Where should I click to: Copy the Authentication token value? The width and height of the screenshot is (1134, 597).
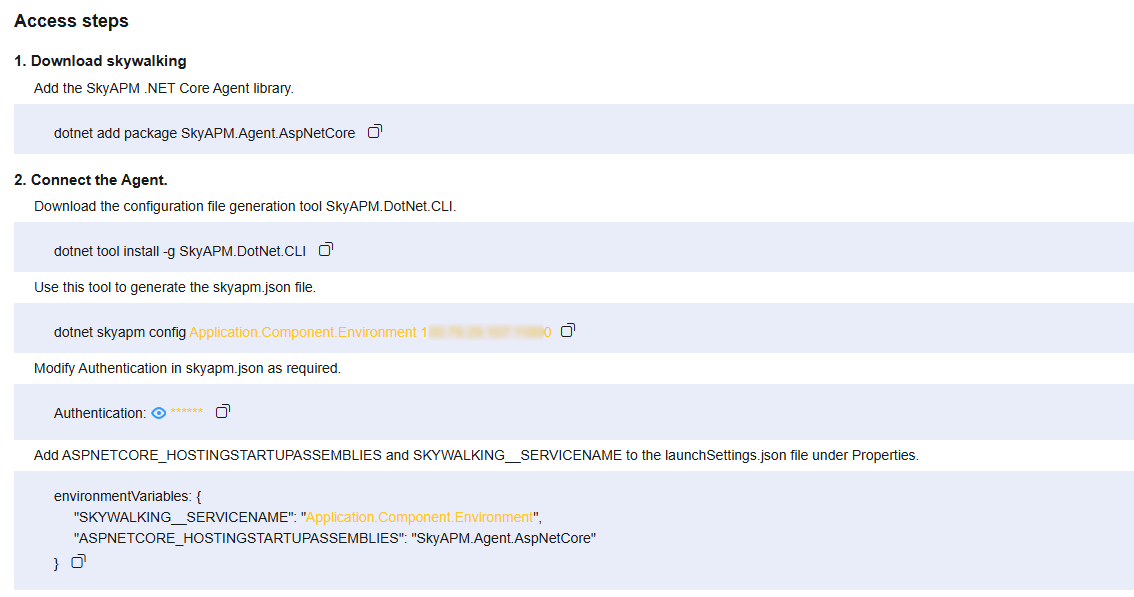223,412
